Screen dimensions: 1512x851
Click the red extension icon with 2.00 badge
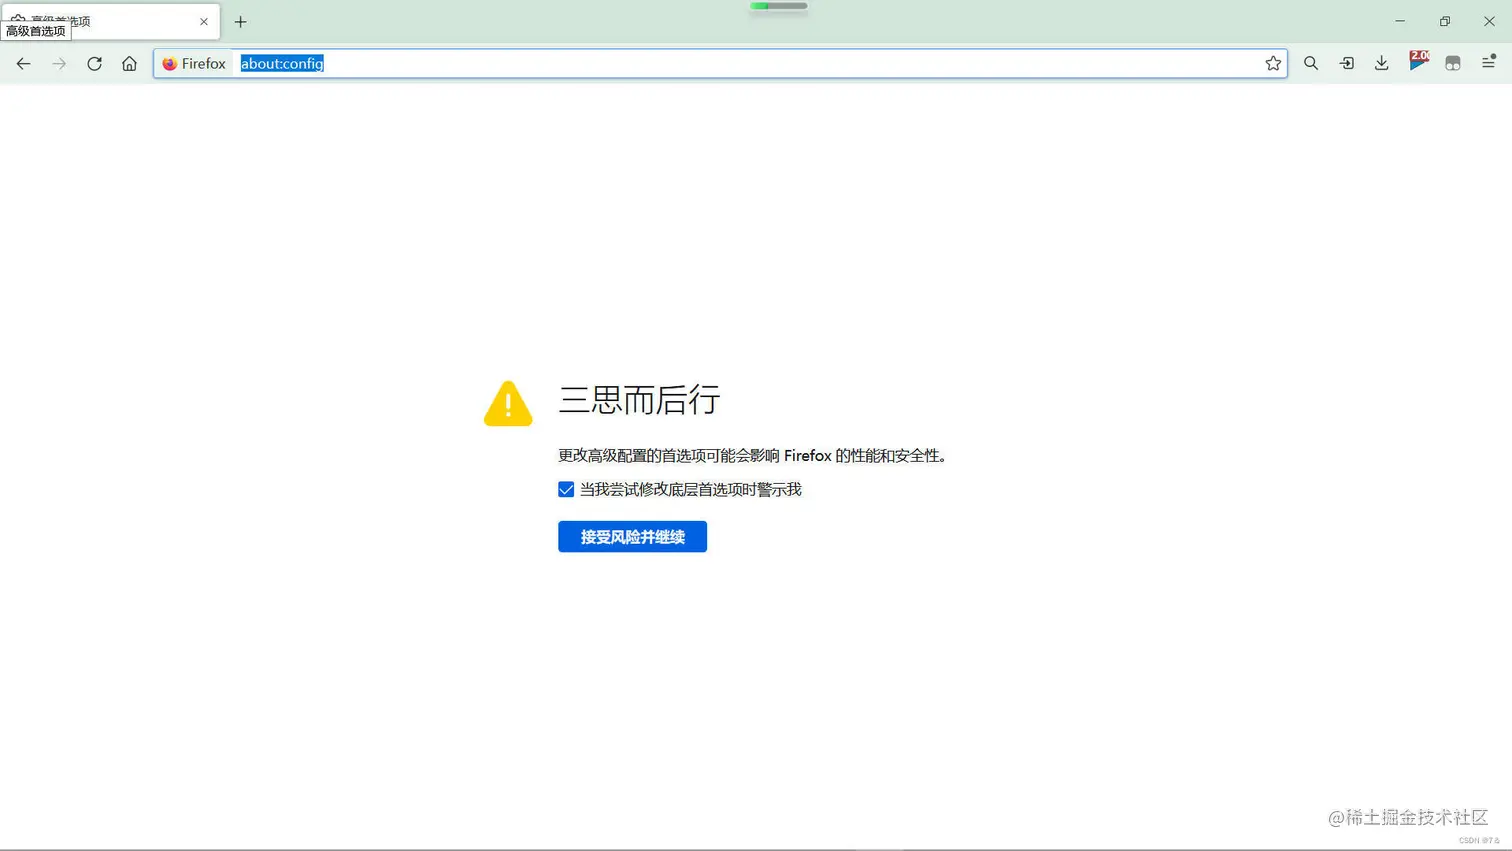coord(1418,61)
